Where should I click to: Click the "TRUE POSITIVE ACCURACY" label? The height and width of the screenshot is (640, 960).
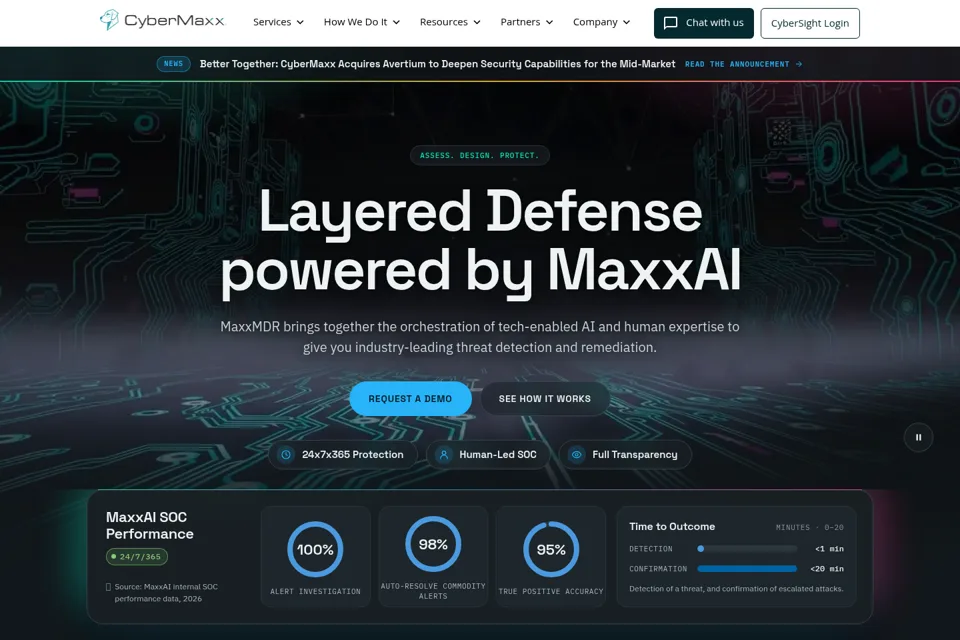tap(551, 592)
